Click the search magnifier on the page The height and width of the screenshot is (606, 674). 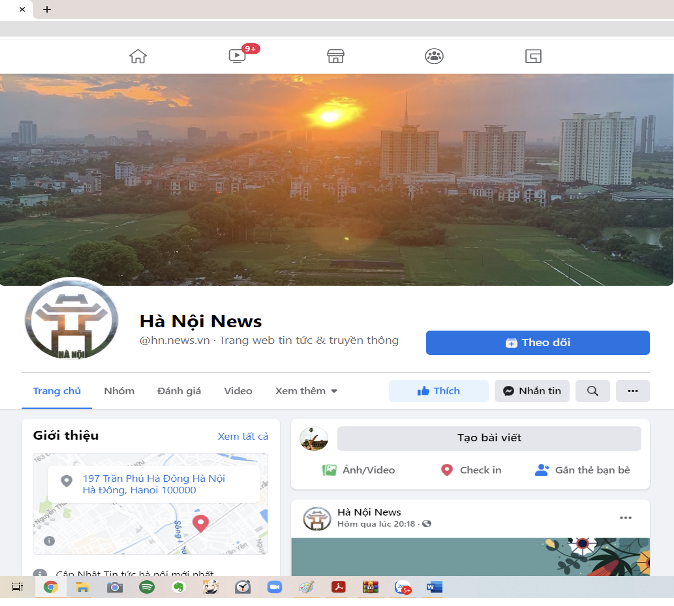click(592, 391)
